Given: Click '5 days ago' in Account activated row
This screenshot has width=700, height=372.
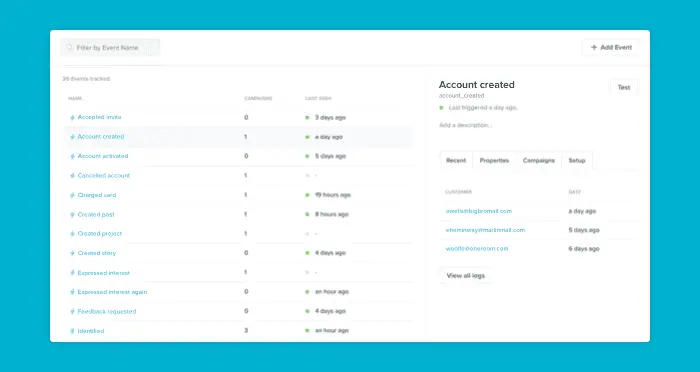Looking at the screenshot, I should click(x=330, y=156).
